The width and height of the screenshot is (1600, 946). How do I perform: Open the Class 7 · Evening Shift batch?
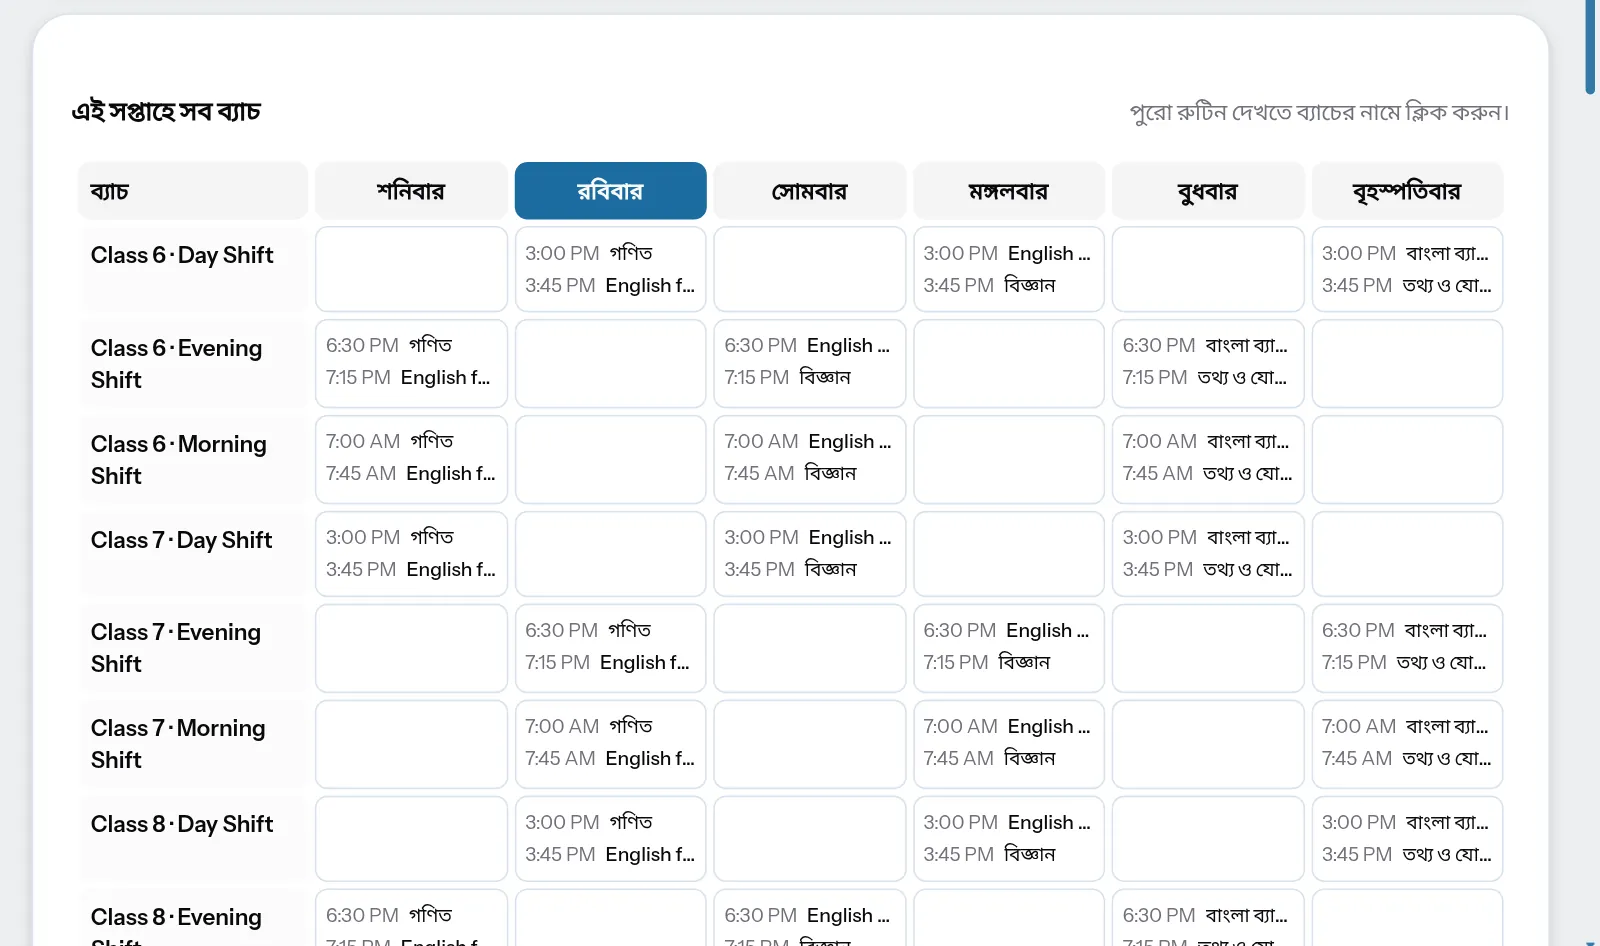coord(176,648)
